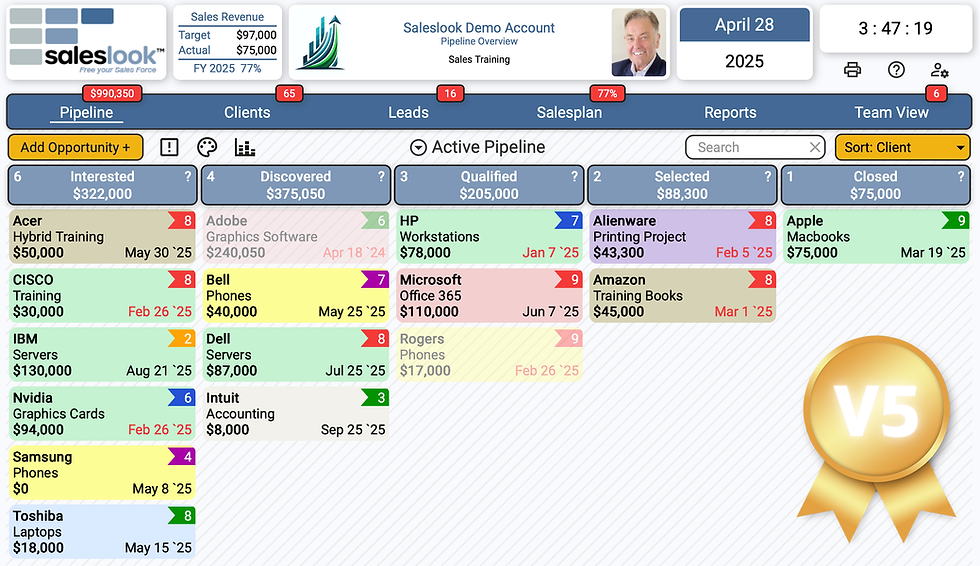Click the Acer card red flag 8

pos(182,220)
